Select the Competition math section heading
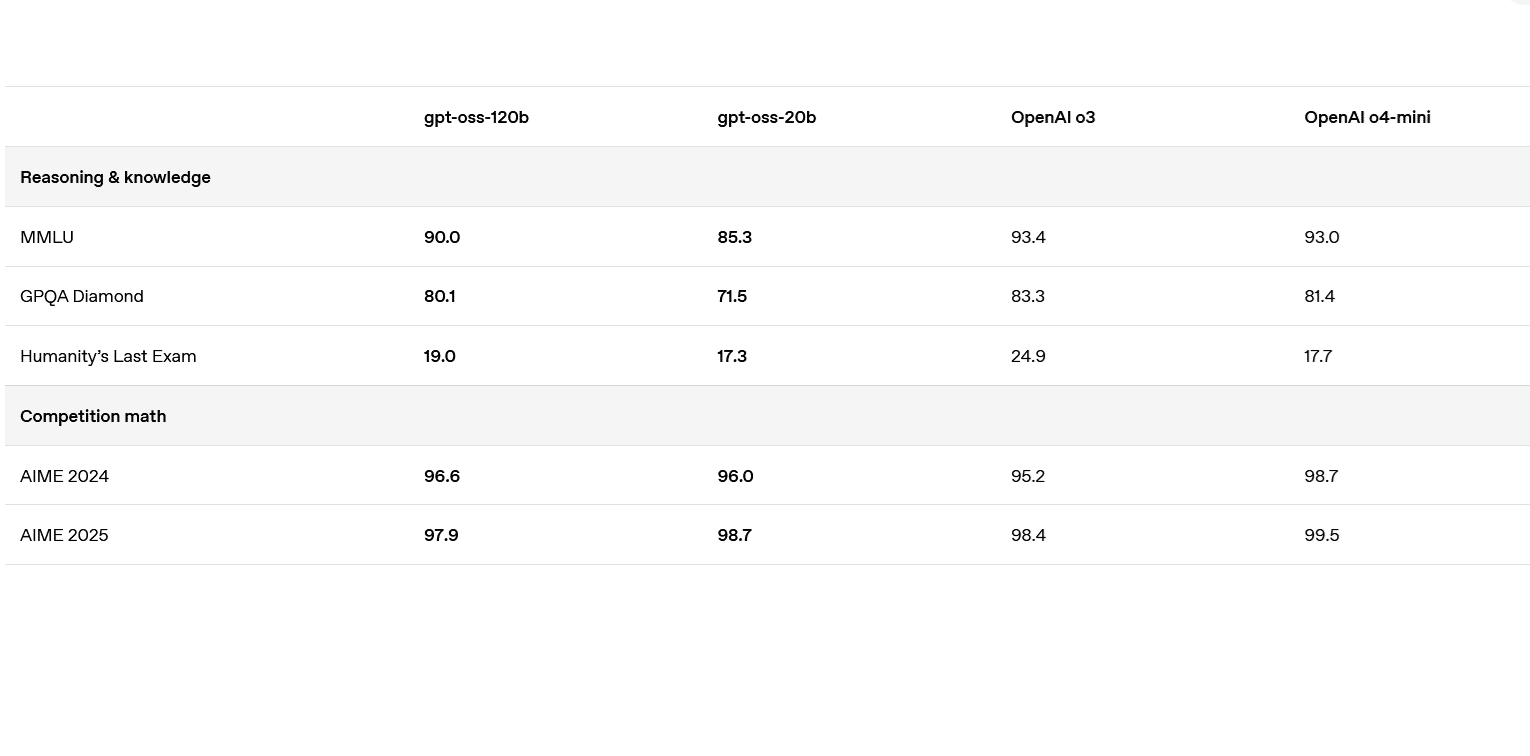The image size is (1530, 756). point(93,416)
